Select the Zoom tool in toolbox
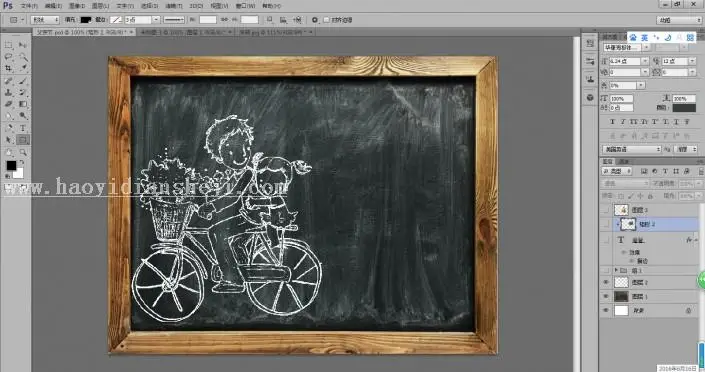This screenshot has width=705, height=372. pos(23,152)
